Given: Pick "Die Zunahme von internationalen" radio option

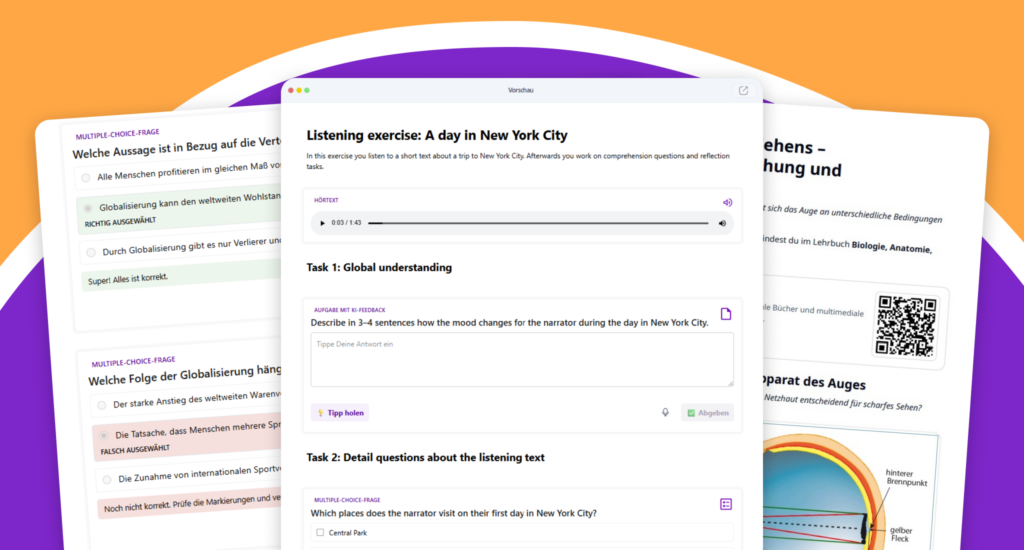Looking at the screenshot, I should [105, 479].
